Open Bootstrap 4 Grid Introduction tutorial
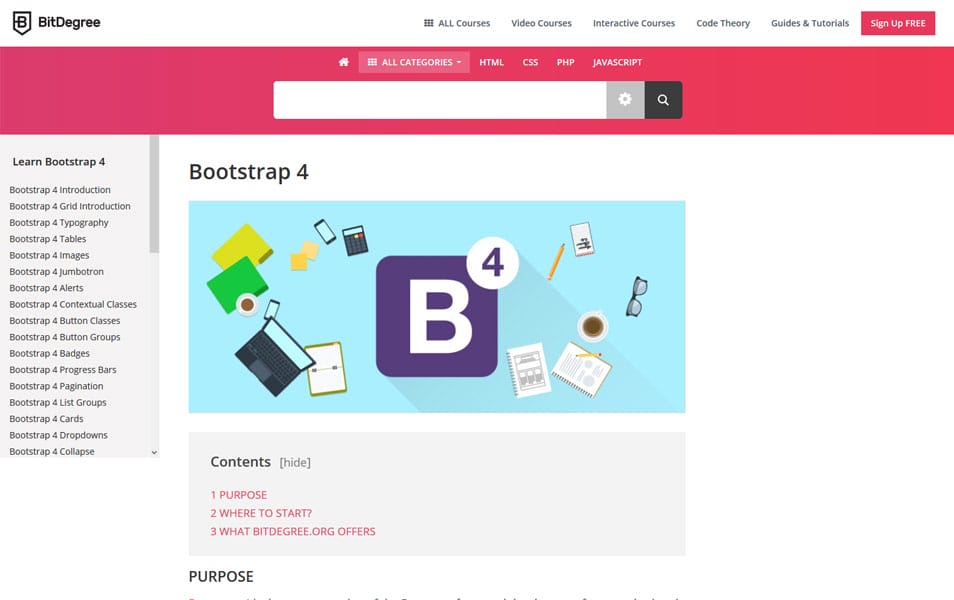The height and width of the screenshot is (600, 954). [x=70, y=206]
